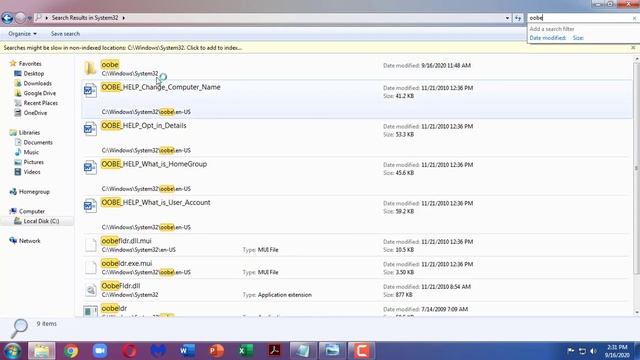
Task: Select Homegroup in navigation pane
Action: click(34, 191)
